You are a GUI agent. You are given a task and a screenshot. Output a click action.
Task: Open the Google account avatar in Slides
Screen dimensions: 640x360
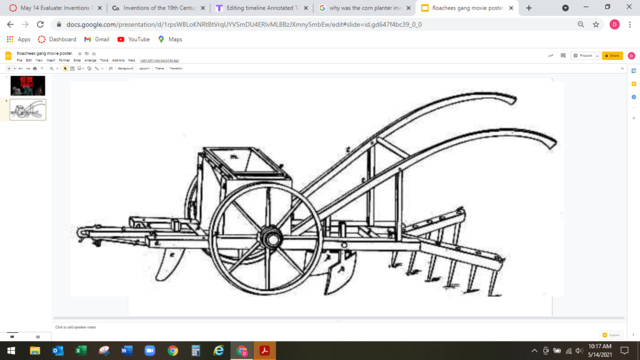coord(631,56)
